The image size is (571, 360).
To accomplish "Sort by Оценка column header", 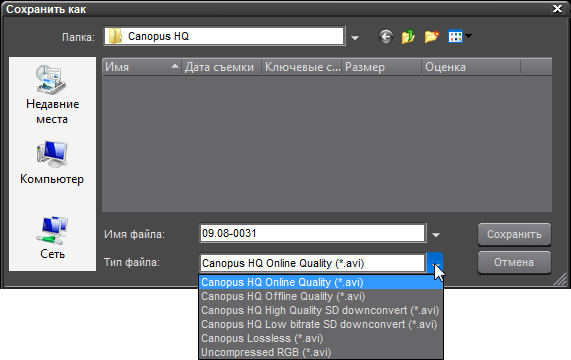I will tap(471, 67).
